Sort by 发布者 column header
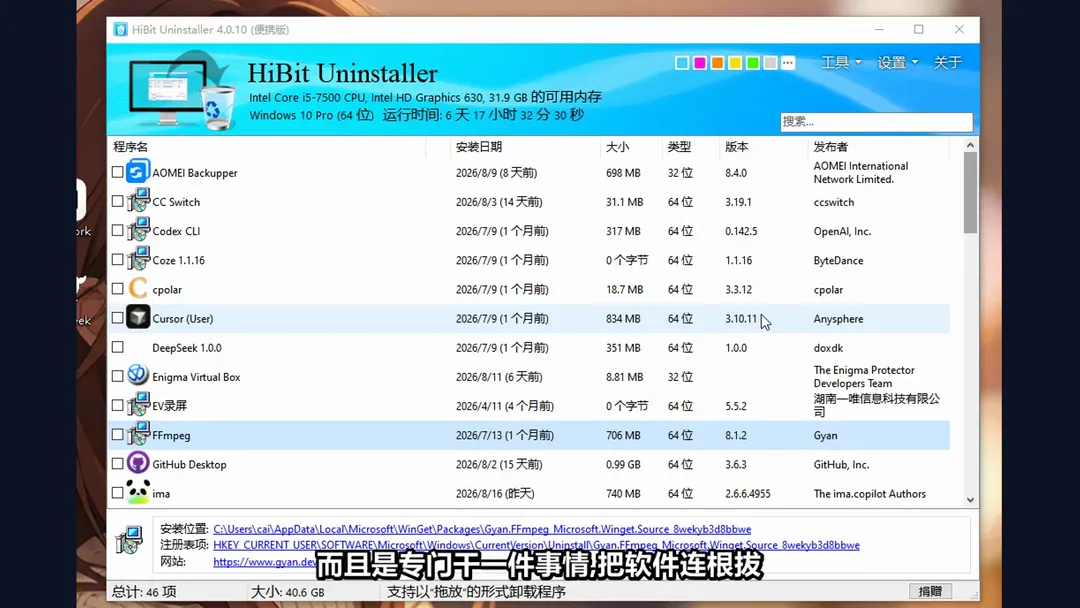Image resolution: width=1080 pixels, height=608 pixels. point(831,147)
